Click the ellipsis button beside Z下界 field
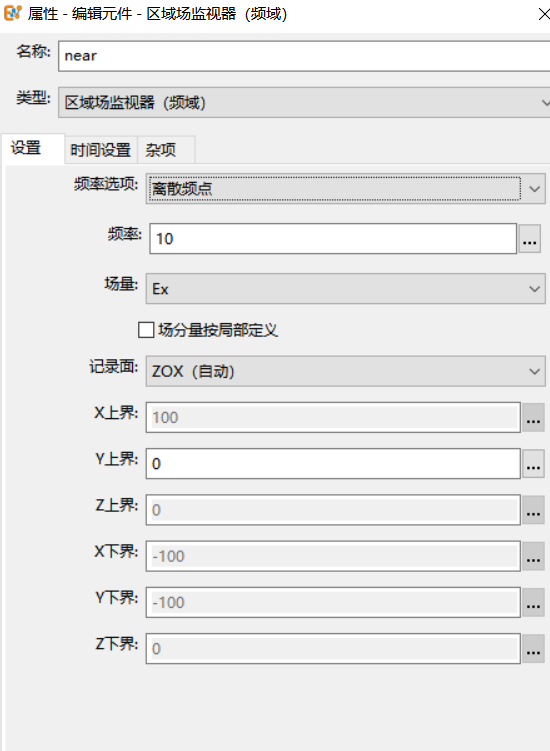This screenshot has height=751, width=550. tap(533, 649)
